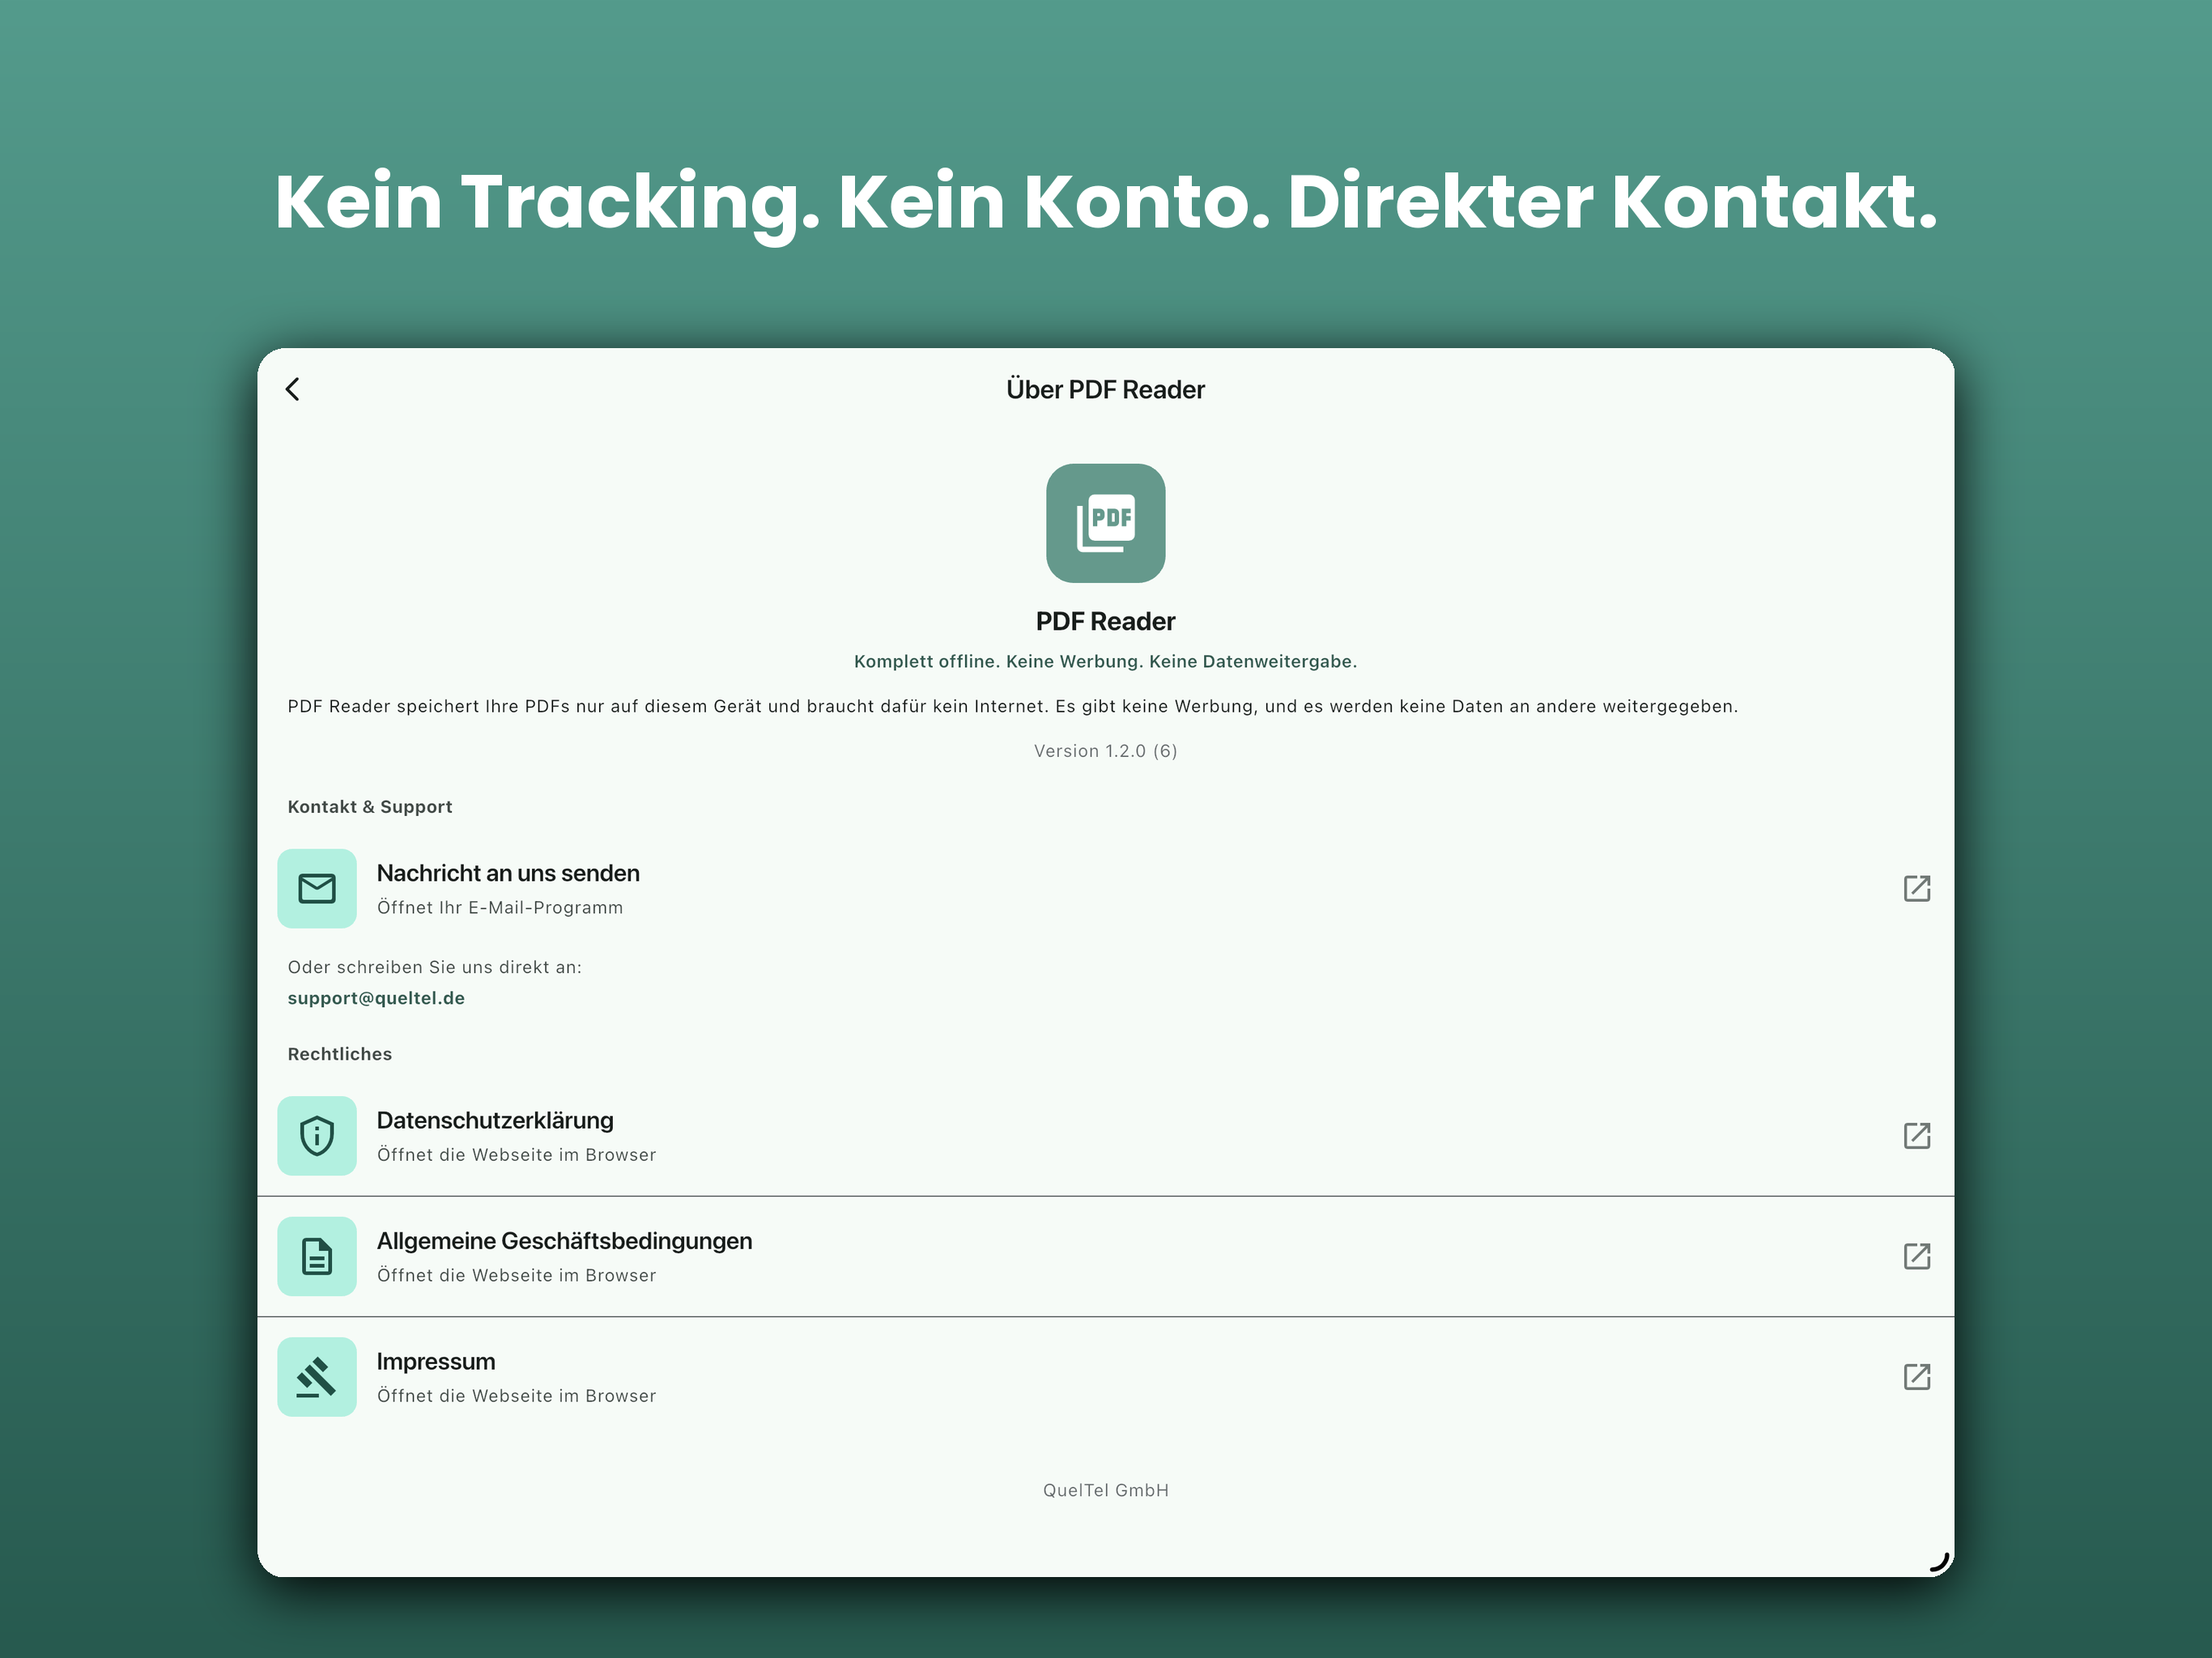Open the Datenschutzerklärung entry
2212x1658 pixels.
[x=1105, y=1135]
